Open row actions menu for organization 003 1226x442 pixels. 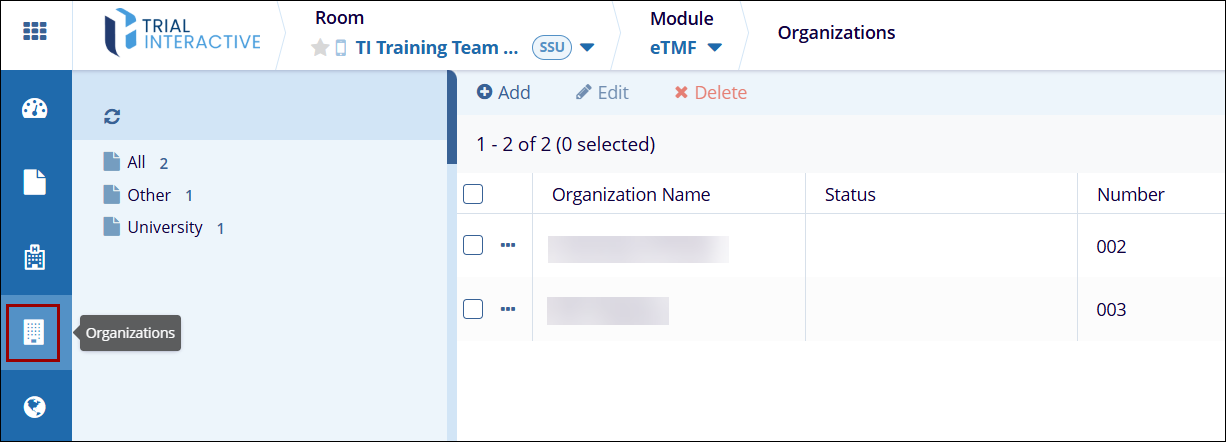click(x=508, y=309)
